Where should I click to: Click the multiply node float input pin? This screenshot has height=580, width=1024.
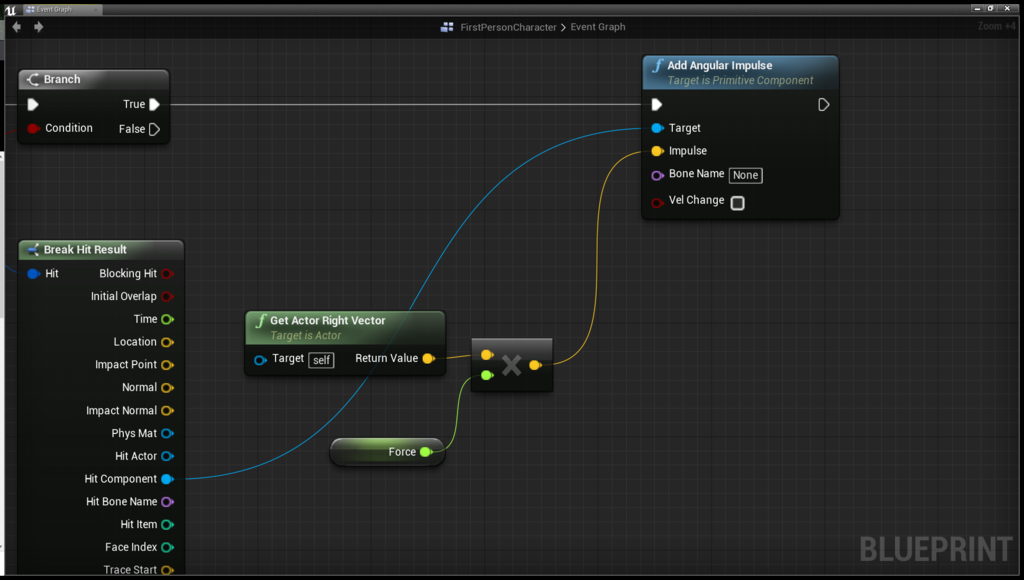(x=487, y=375)
